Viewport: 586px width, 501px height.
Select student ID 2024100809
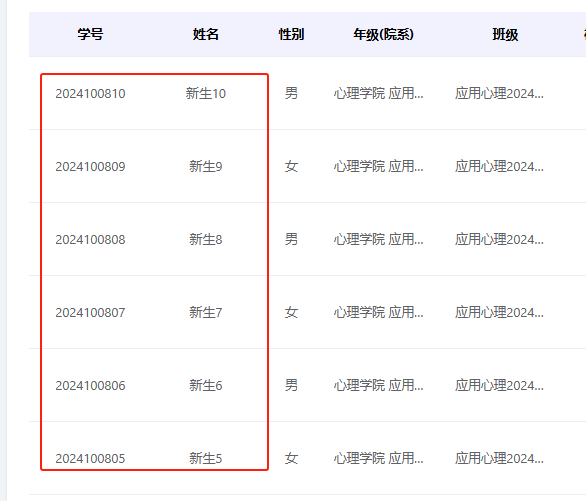click(x=90, y=166)
